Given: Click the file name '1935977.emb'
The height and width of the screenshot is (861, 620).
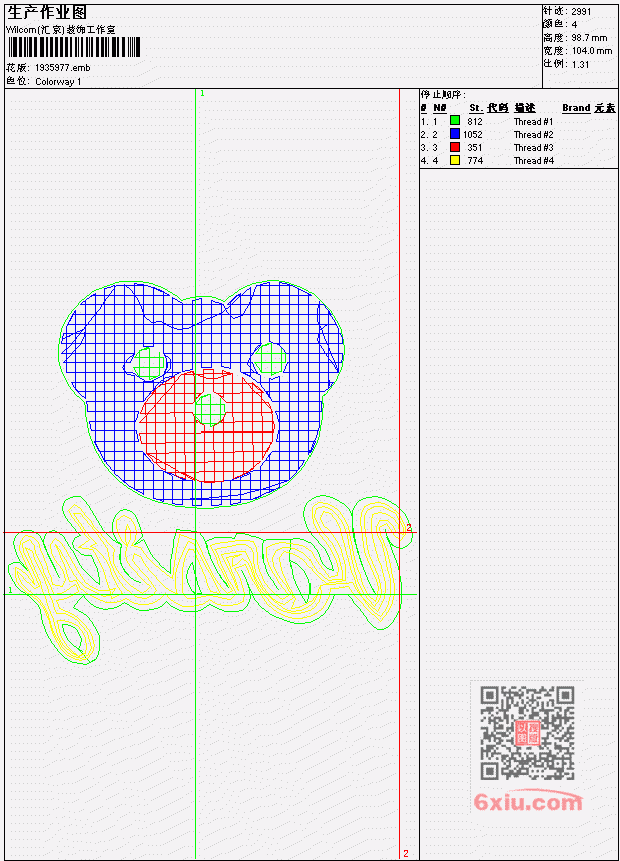Looking at the screenshot, I should (x=63, y=68).
